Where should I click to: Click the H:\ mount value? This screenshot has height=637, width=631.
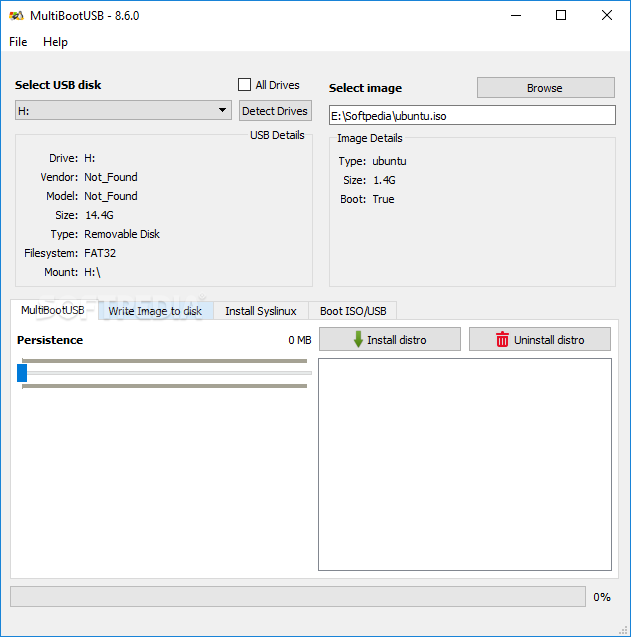tap(92, 272)
